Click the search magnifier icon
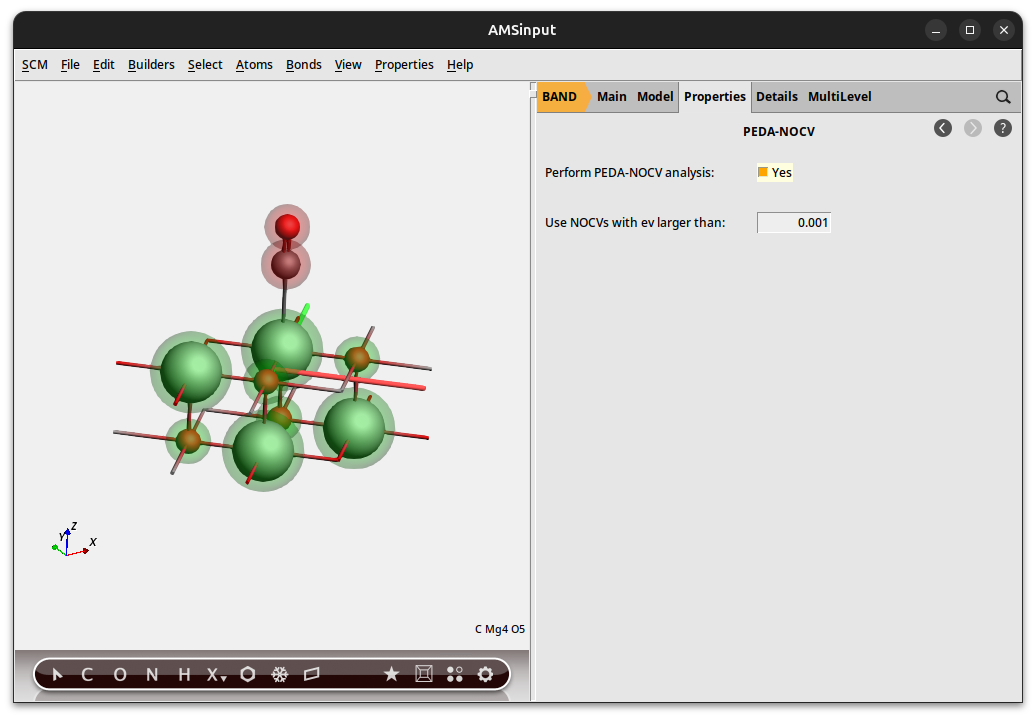The height and width of the screenshot is (719, 1036). [x=1003, y=97]
